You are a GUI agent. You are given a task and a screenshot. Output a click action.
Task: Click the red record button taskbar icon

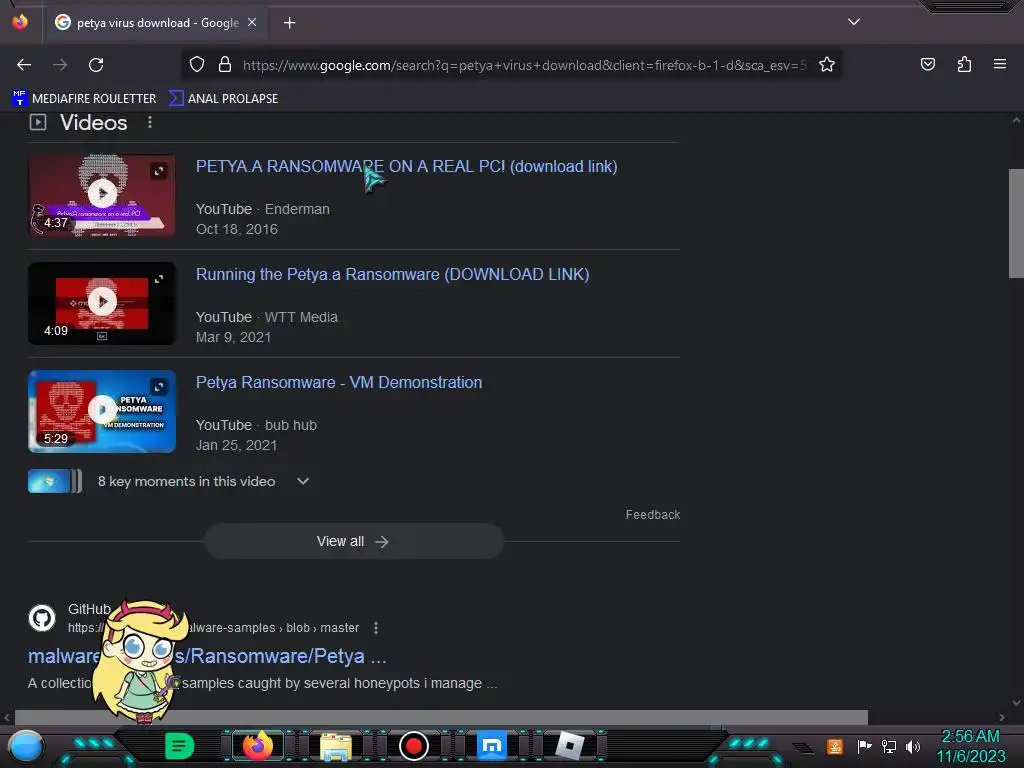click(413, 746)
